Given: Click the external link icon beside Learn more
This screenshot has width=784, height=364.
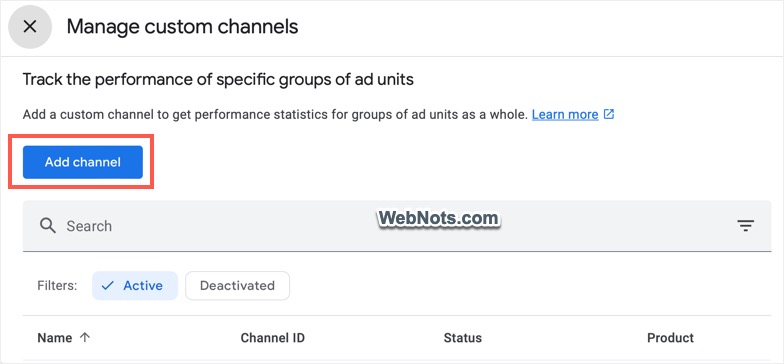Looking at the screenshot, I should click(x=608, y=114).
